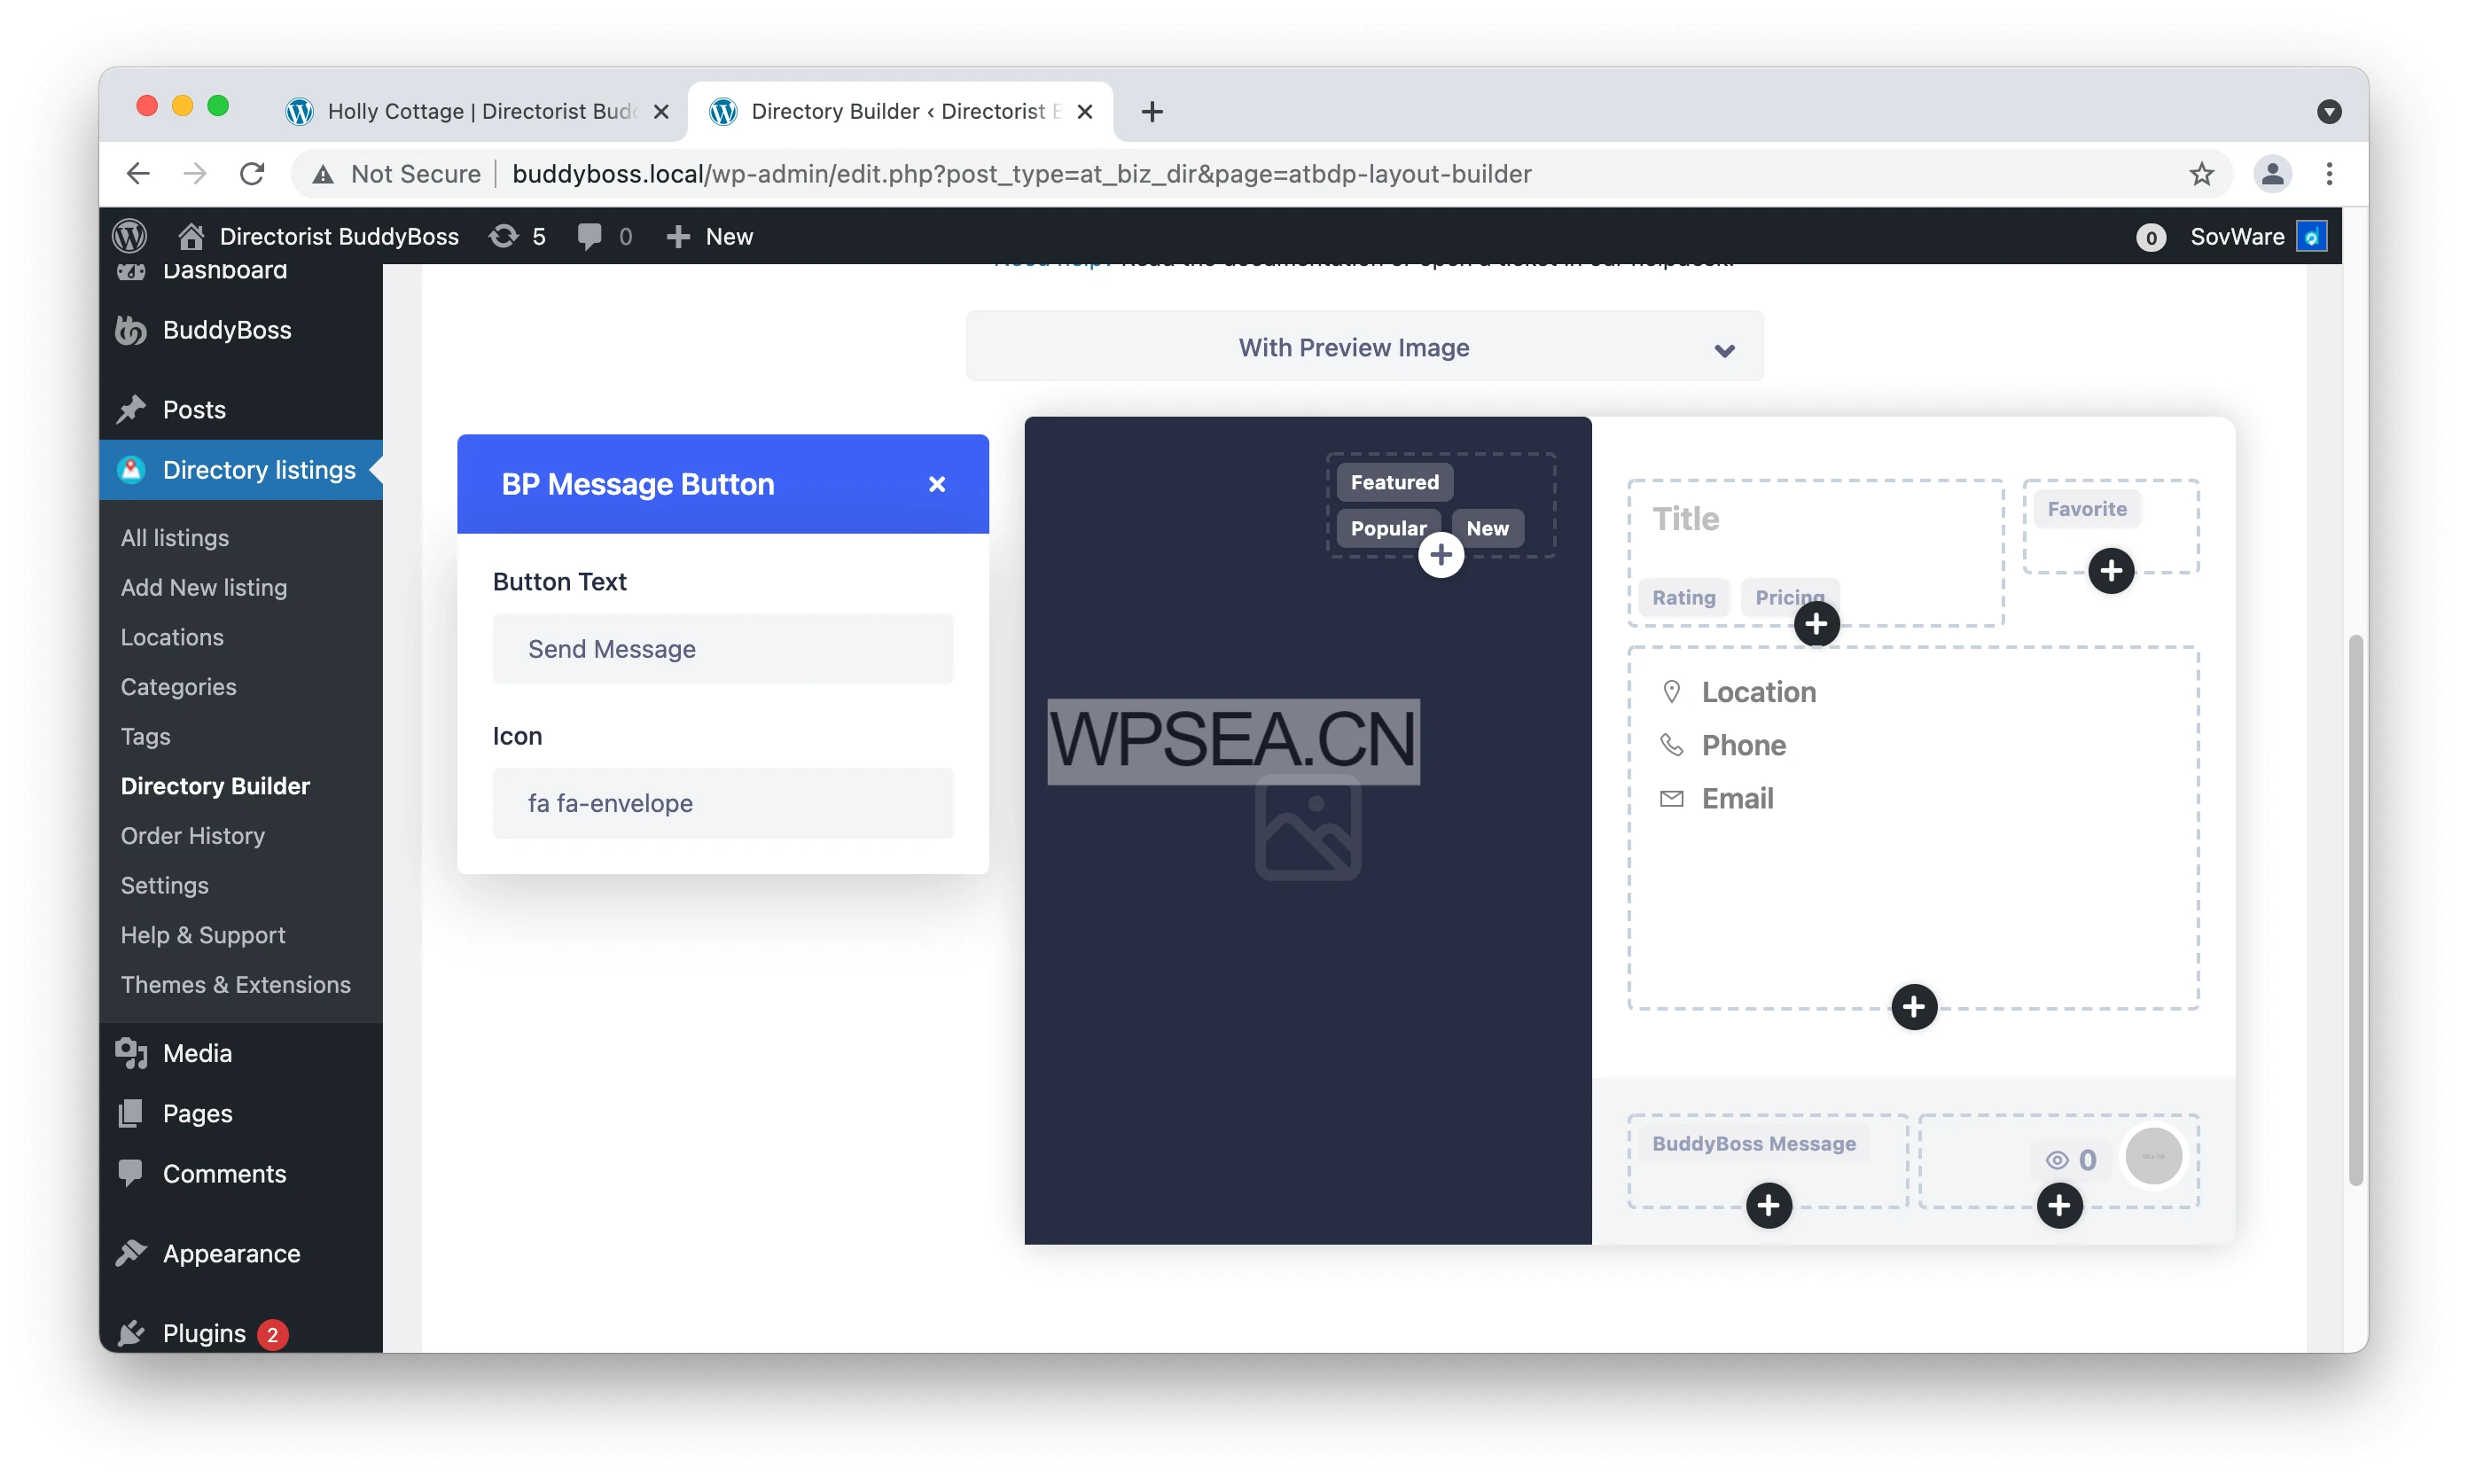The height and width of the screenshot is (1484, 2468).
Task: Open Settings under Directory listings
Action: point(164,885)
